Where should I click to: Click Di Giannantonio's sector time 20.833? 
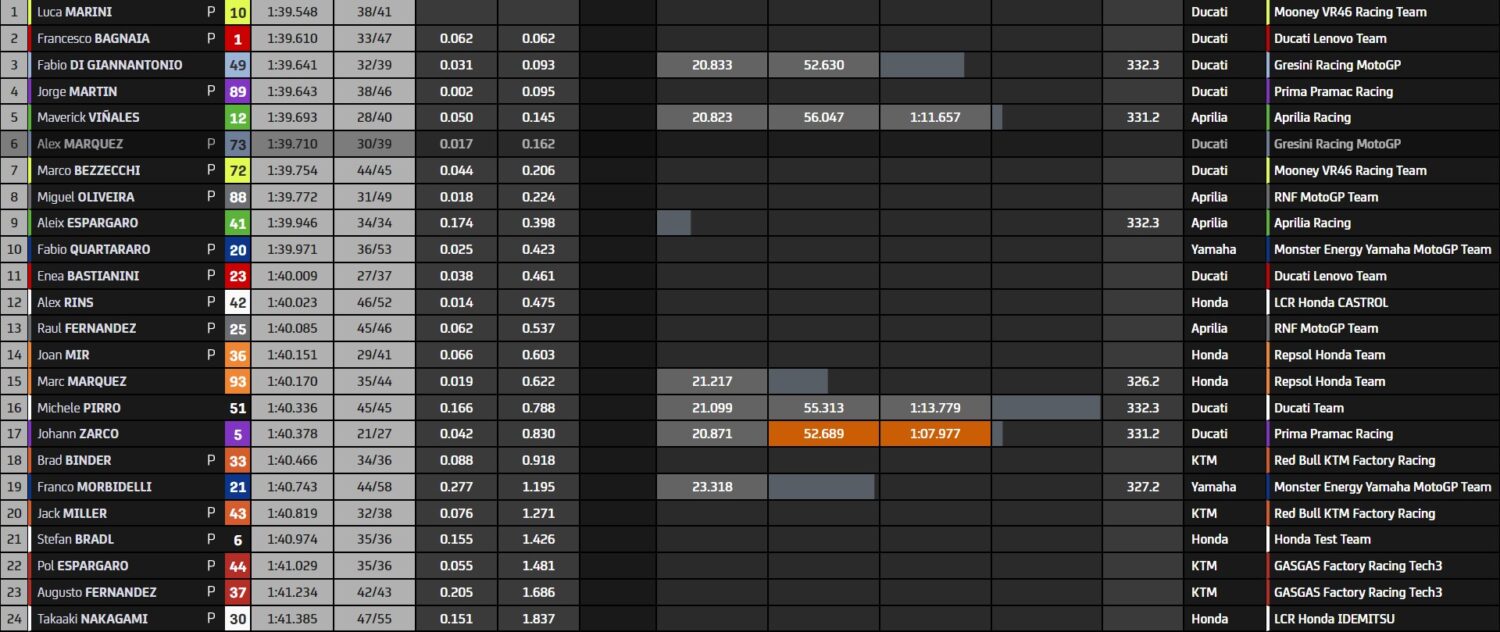(712, 65)
